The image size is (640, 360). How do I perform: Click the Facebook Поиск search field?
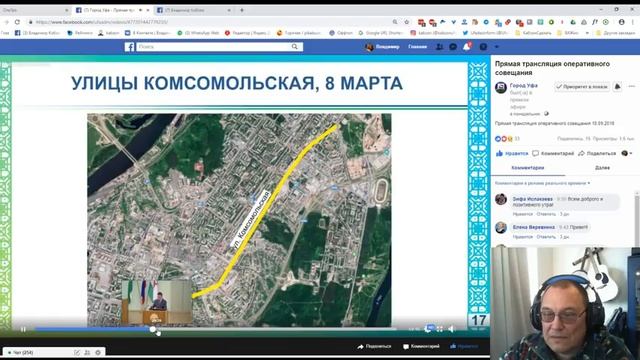tap(212, 47)
